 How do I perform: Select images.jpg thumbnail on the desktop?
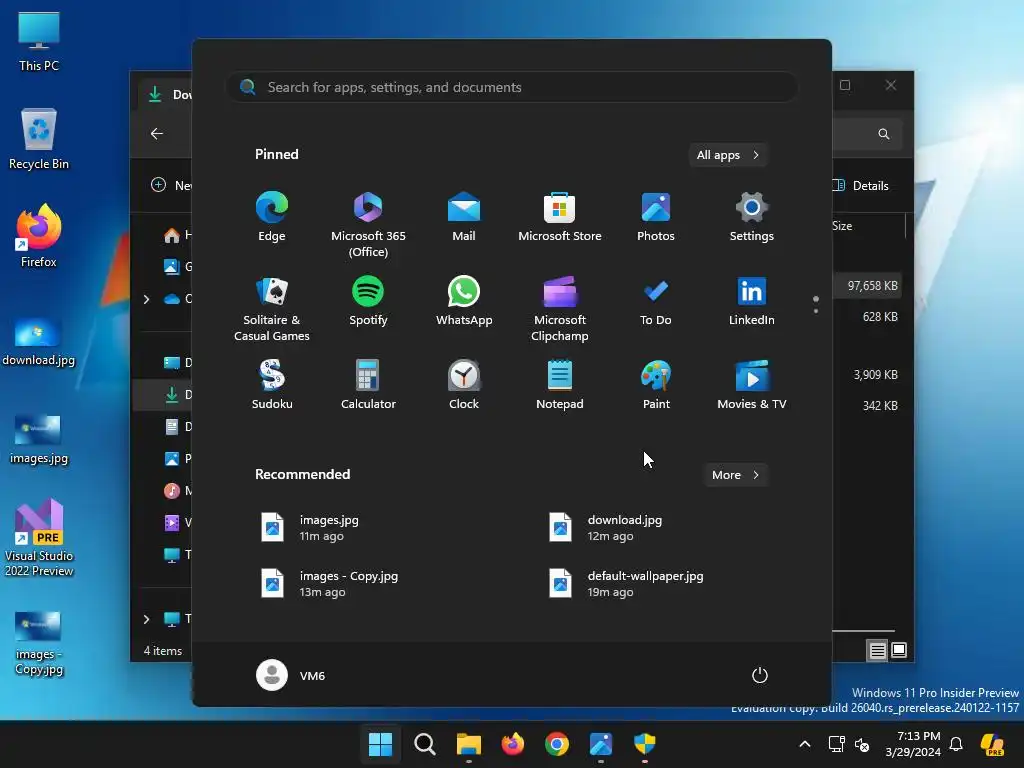[39, 439]
